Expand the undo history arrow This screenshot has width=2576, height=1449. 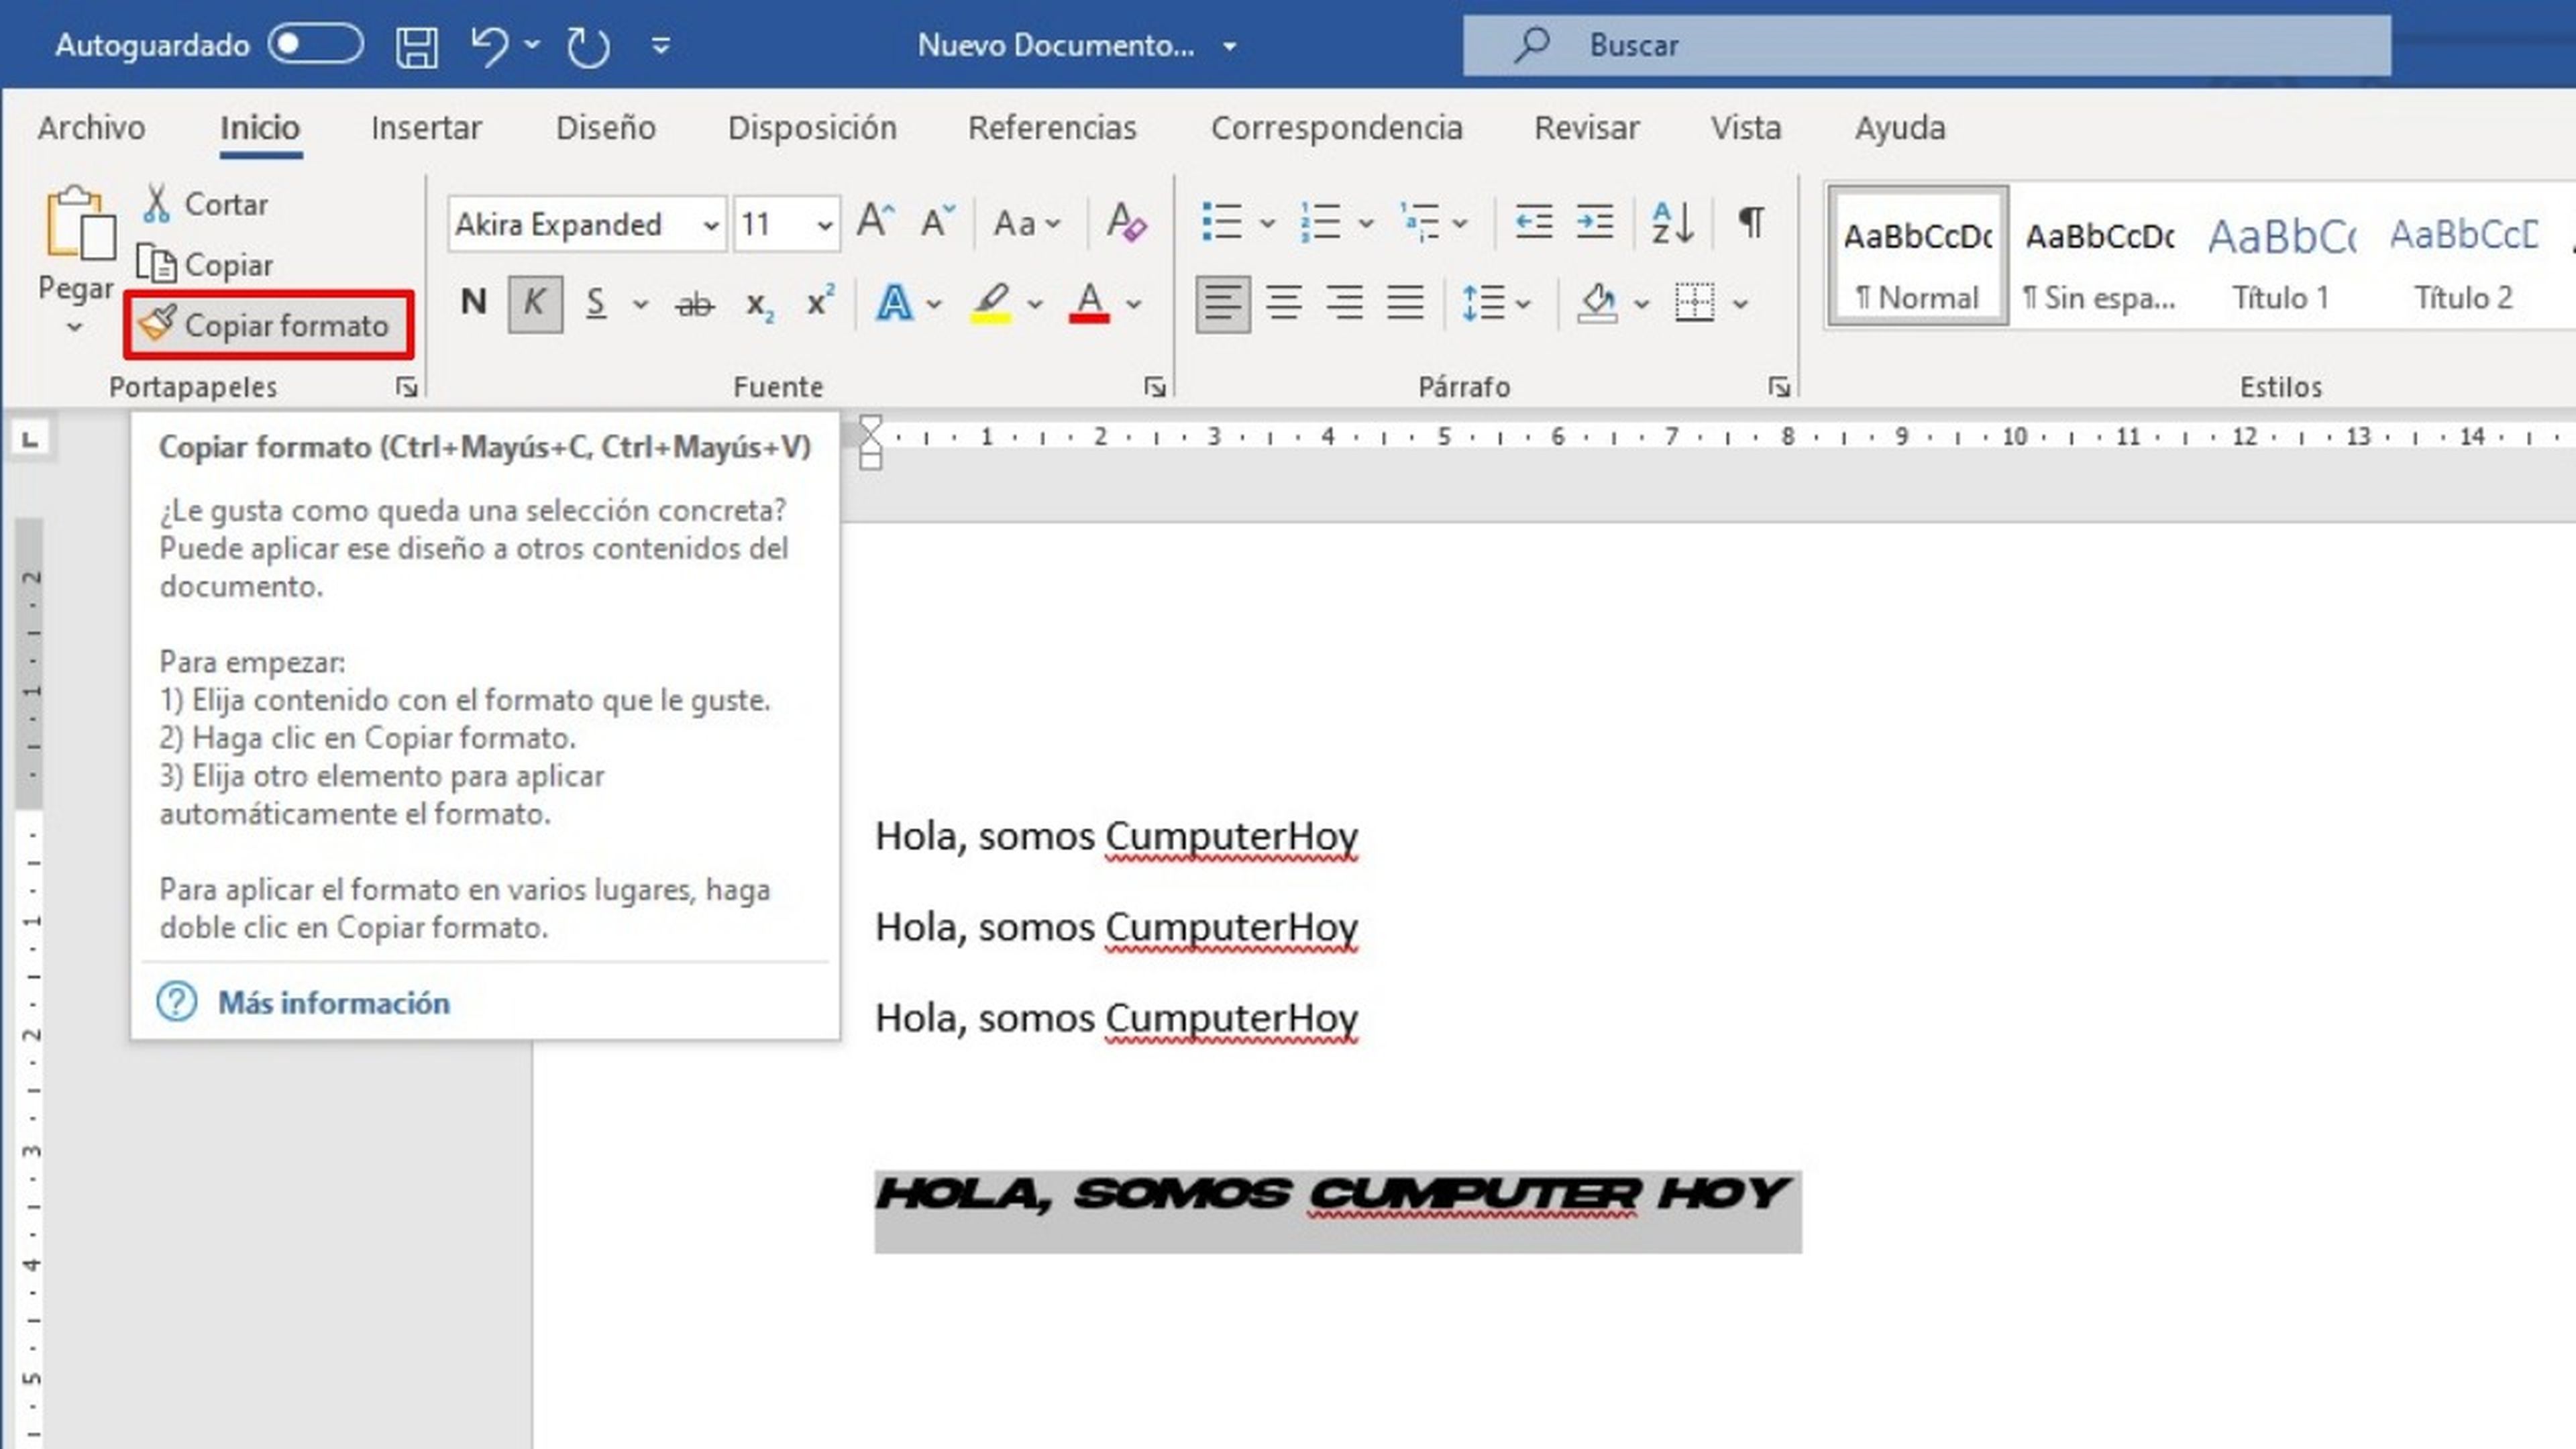[532, 45]
